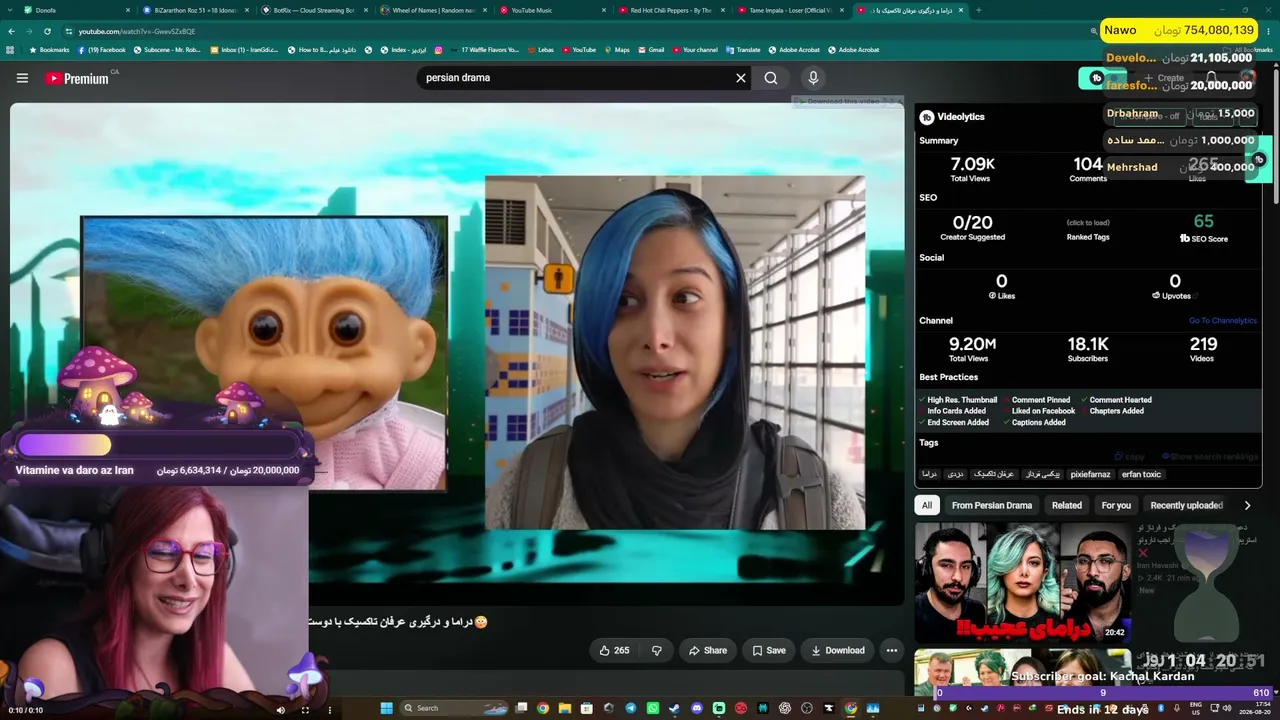Switch to the YouTube Music tab
Screen dimensions: 1280x720
[x=550, y=10]
